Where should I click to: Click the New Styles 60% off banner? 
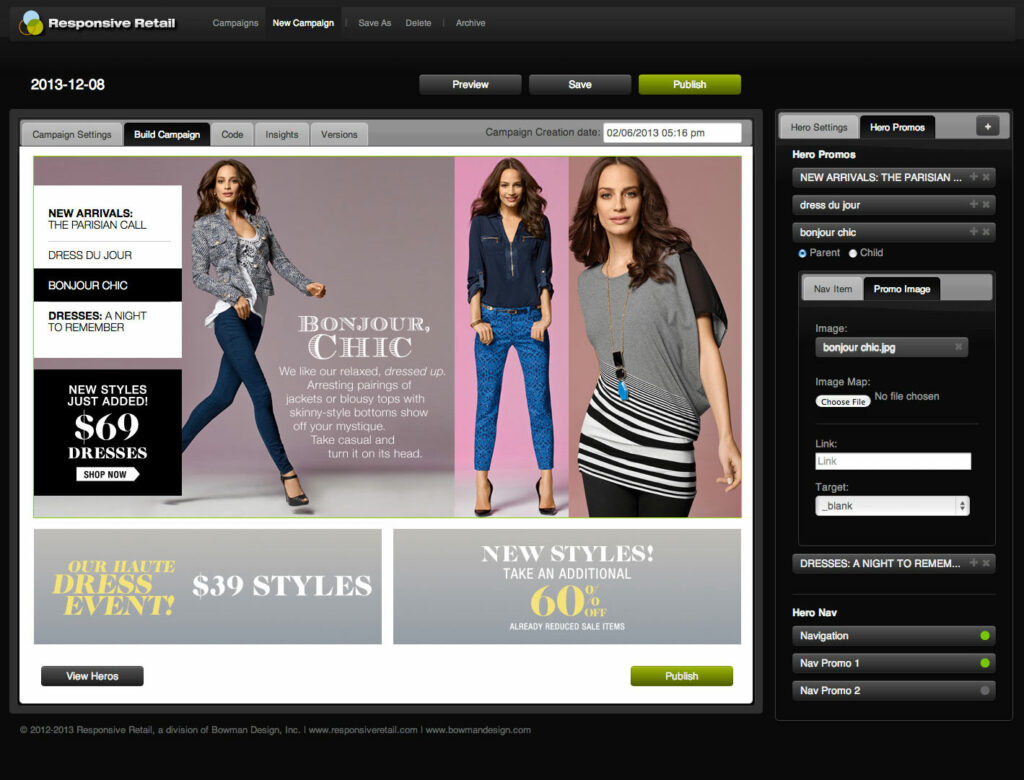[x=567, y=587]
